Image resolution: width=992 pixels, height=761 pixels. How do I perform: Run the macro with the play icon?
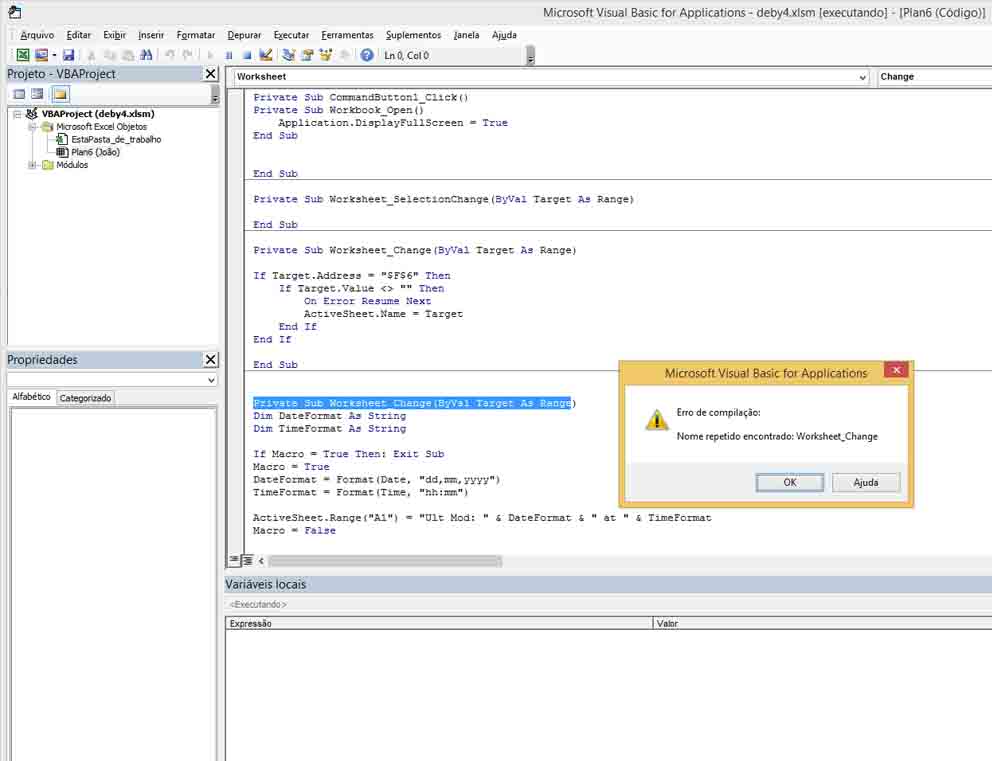(211, 55)
